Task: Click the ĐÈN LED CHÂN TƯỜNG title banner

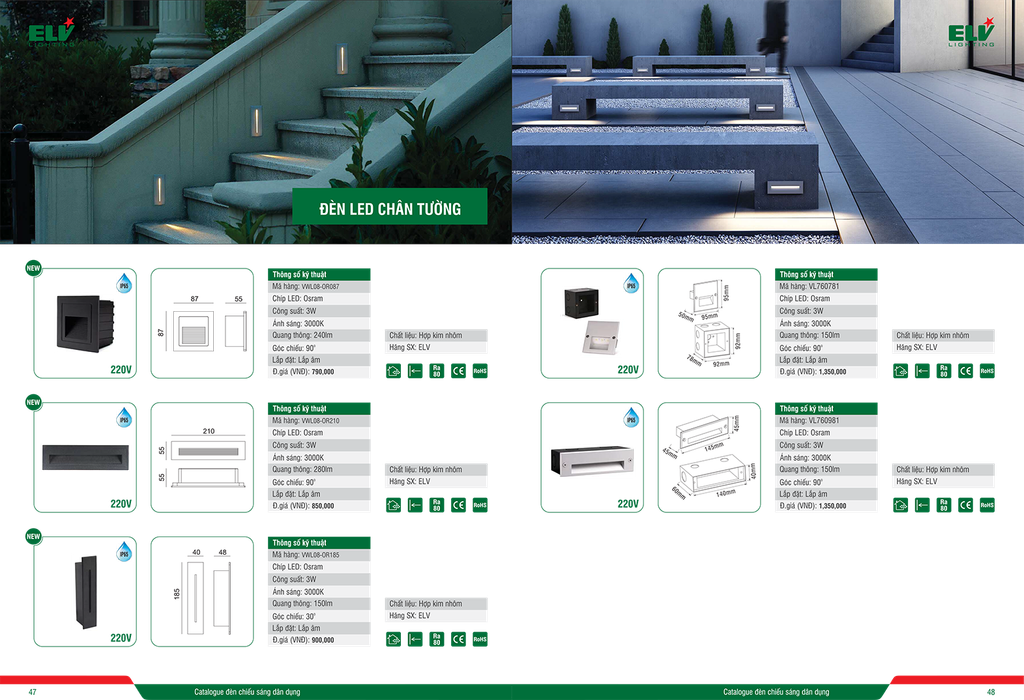Action: 390,208
